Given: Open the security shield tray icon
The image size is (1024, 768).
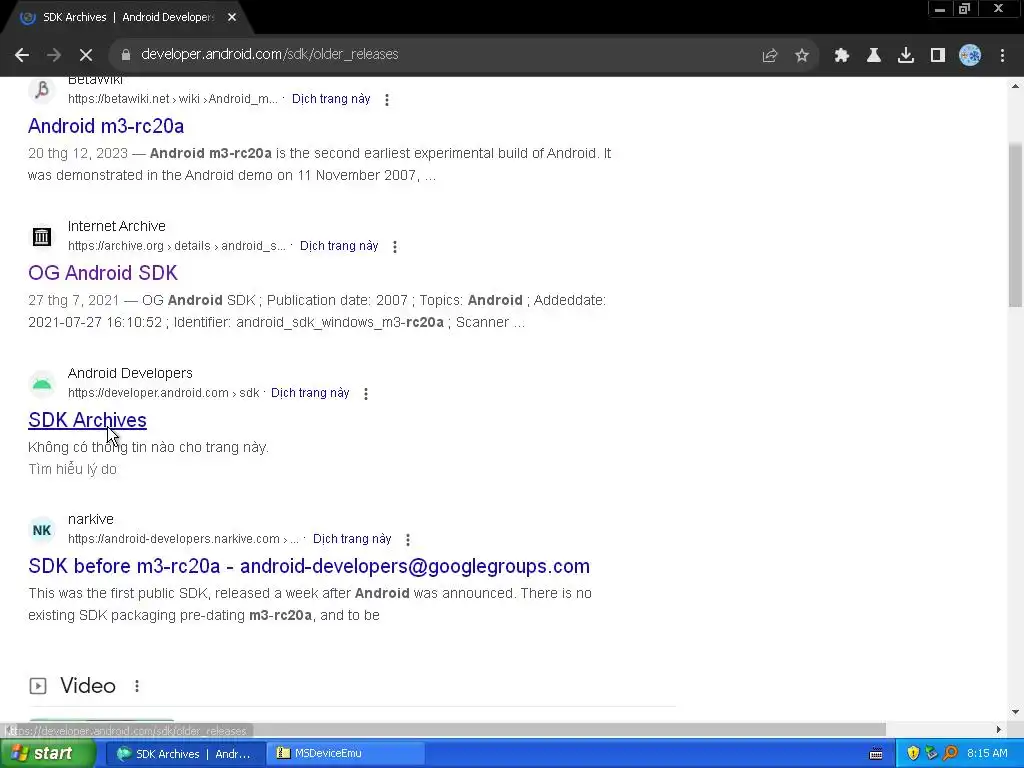Looking at the screenshot, I should click(913, 754).
